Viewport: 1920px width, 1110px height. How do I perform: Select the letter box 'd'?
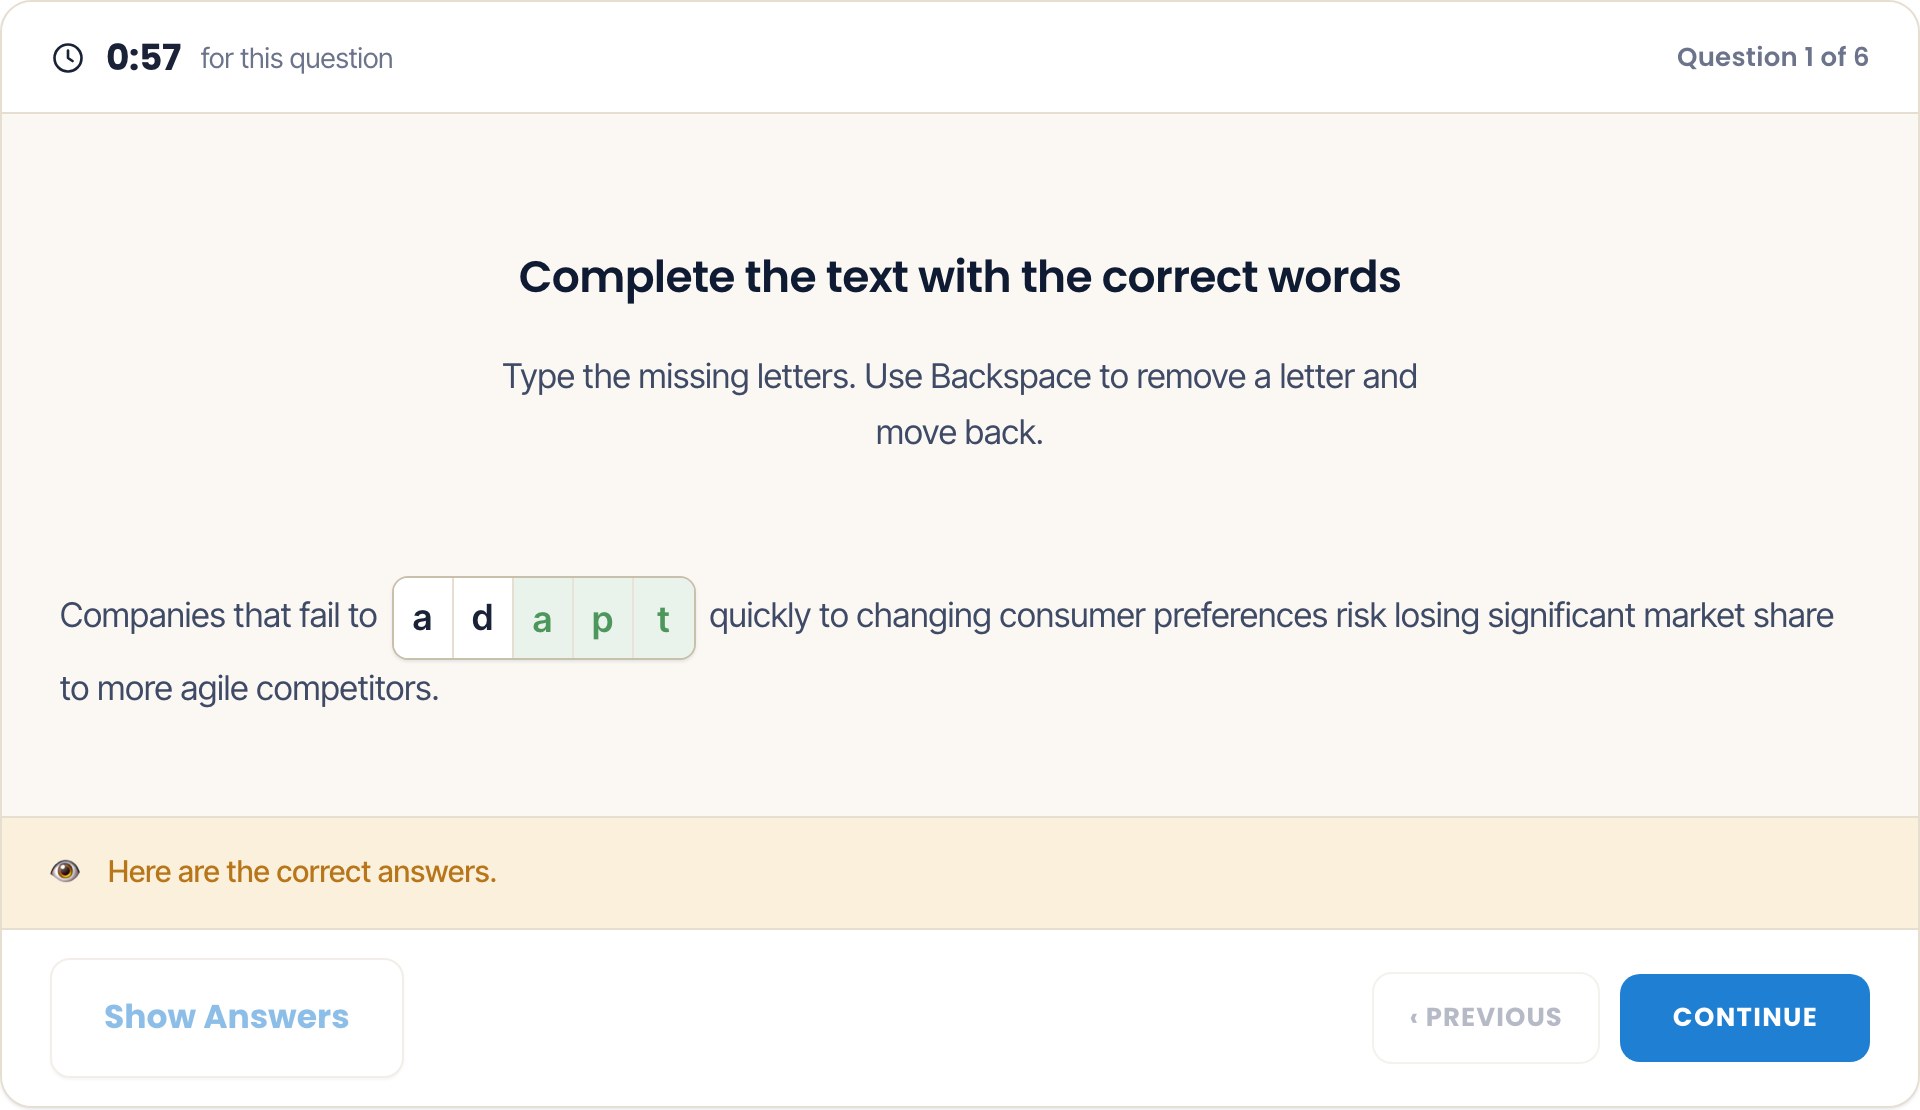coord(483,618)
